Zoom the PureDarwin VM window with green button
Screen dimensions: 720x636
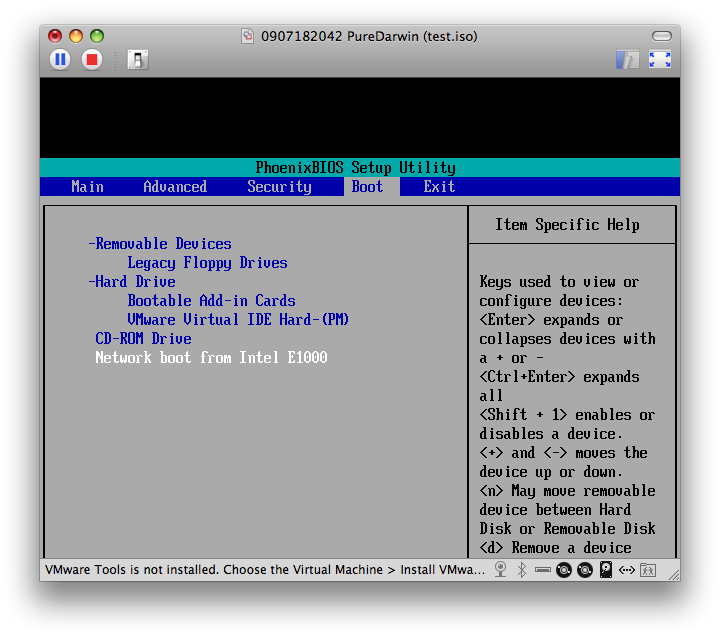tap(97, 36)
